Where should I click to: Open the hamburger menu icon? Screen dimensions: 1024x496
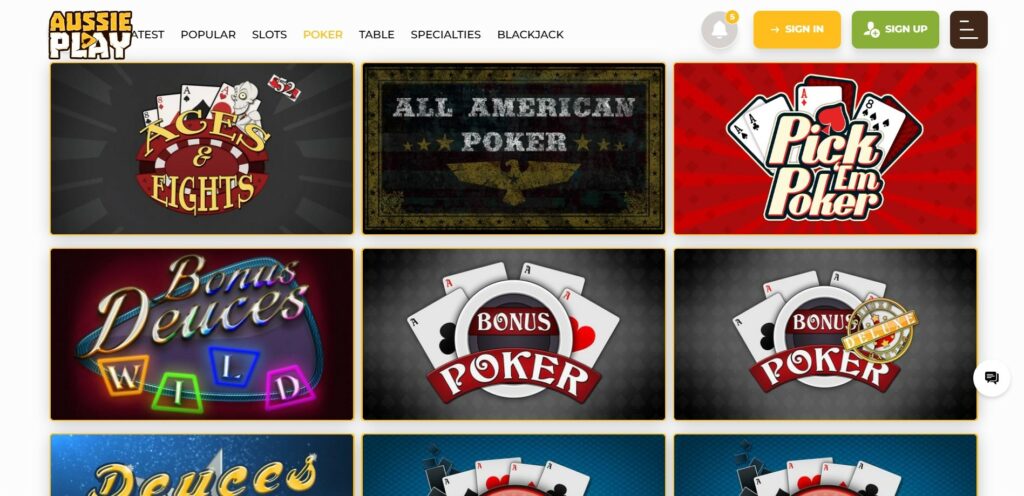pyautogui.click(x=968, y=29)
